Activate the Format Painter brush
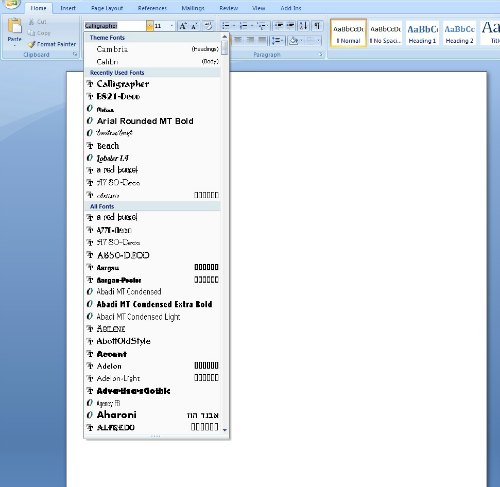 click(x=52, y=44)
